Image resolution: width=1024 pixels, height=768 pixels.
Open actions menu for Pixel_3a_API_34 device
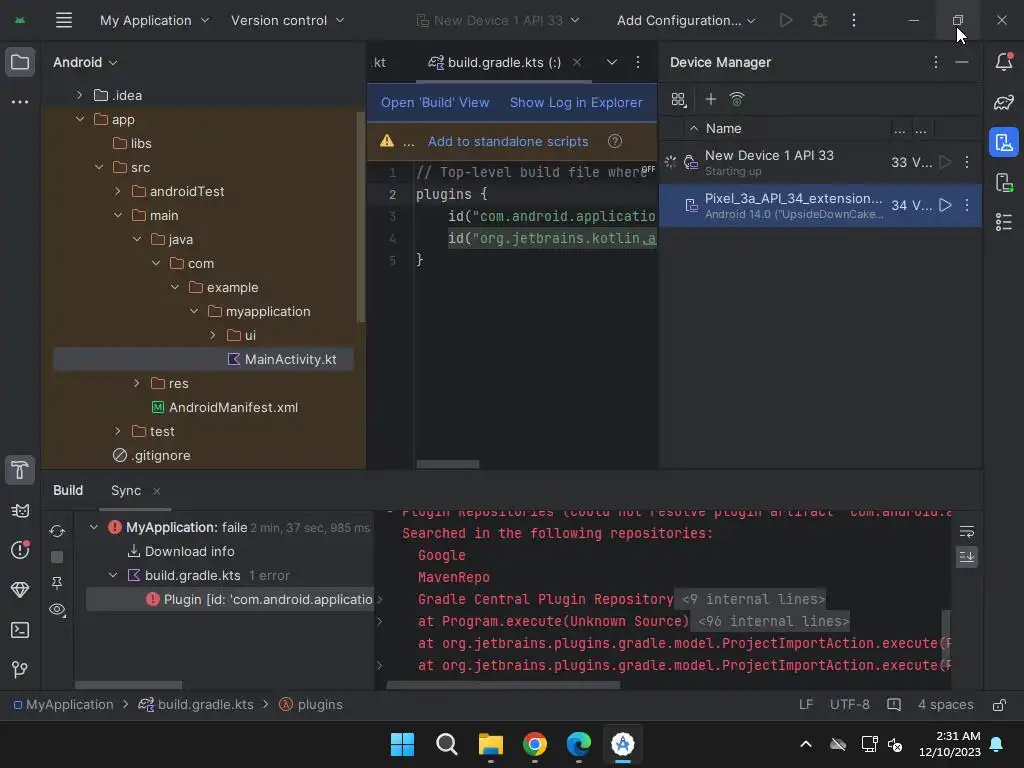point(967,205)
